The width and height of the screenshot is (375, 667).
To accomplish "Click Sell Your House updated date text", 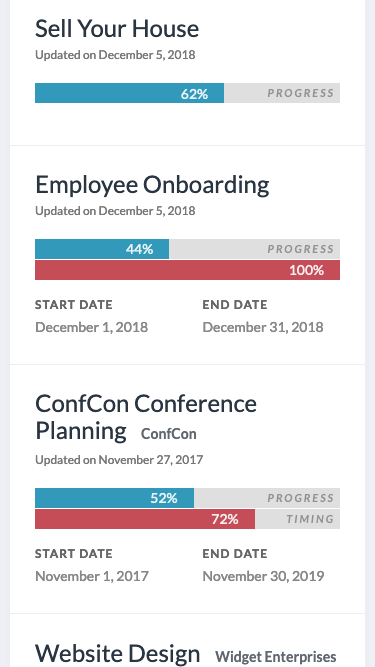I will click(x=115, y=55).
